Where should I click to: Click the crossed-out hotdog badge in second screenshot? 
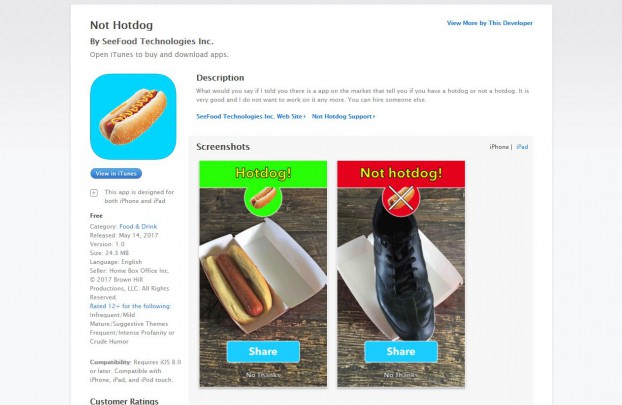click(401, 198)
